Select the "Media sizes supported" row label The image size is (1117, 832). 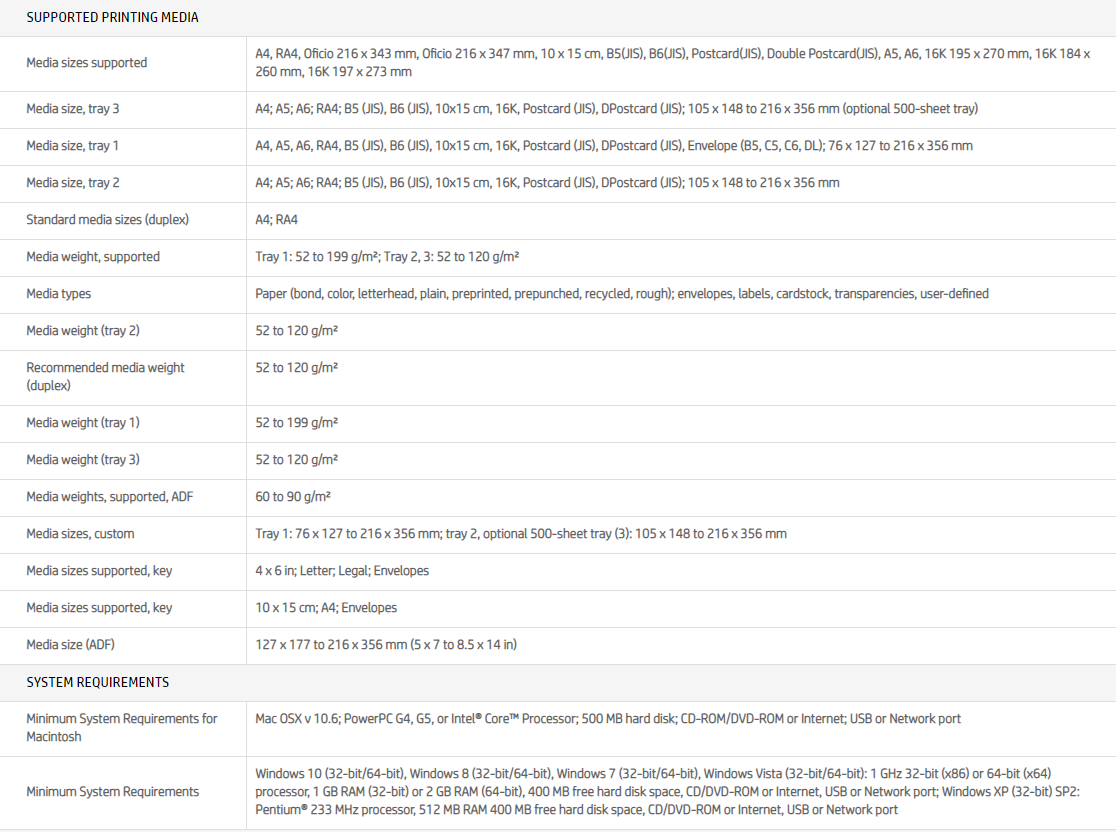[x=86, y=63]
